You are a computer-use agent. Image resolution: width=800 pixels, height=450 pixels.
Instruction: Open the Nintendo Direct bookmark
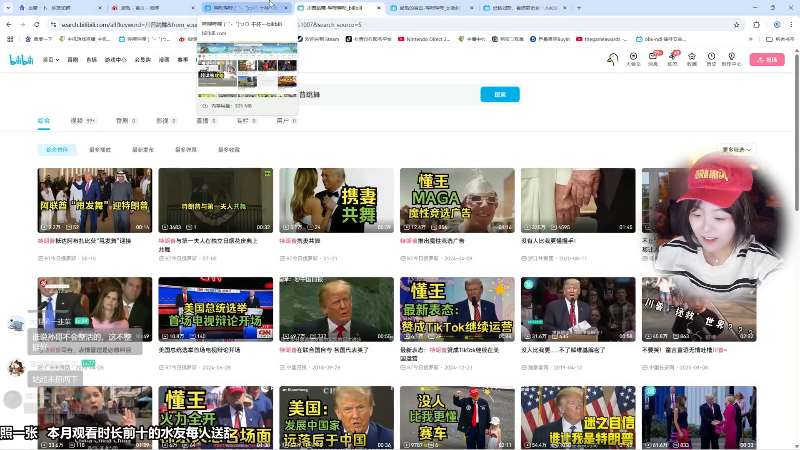[x=424, y=39]
